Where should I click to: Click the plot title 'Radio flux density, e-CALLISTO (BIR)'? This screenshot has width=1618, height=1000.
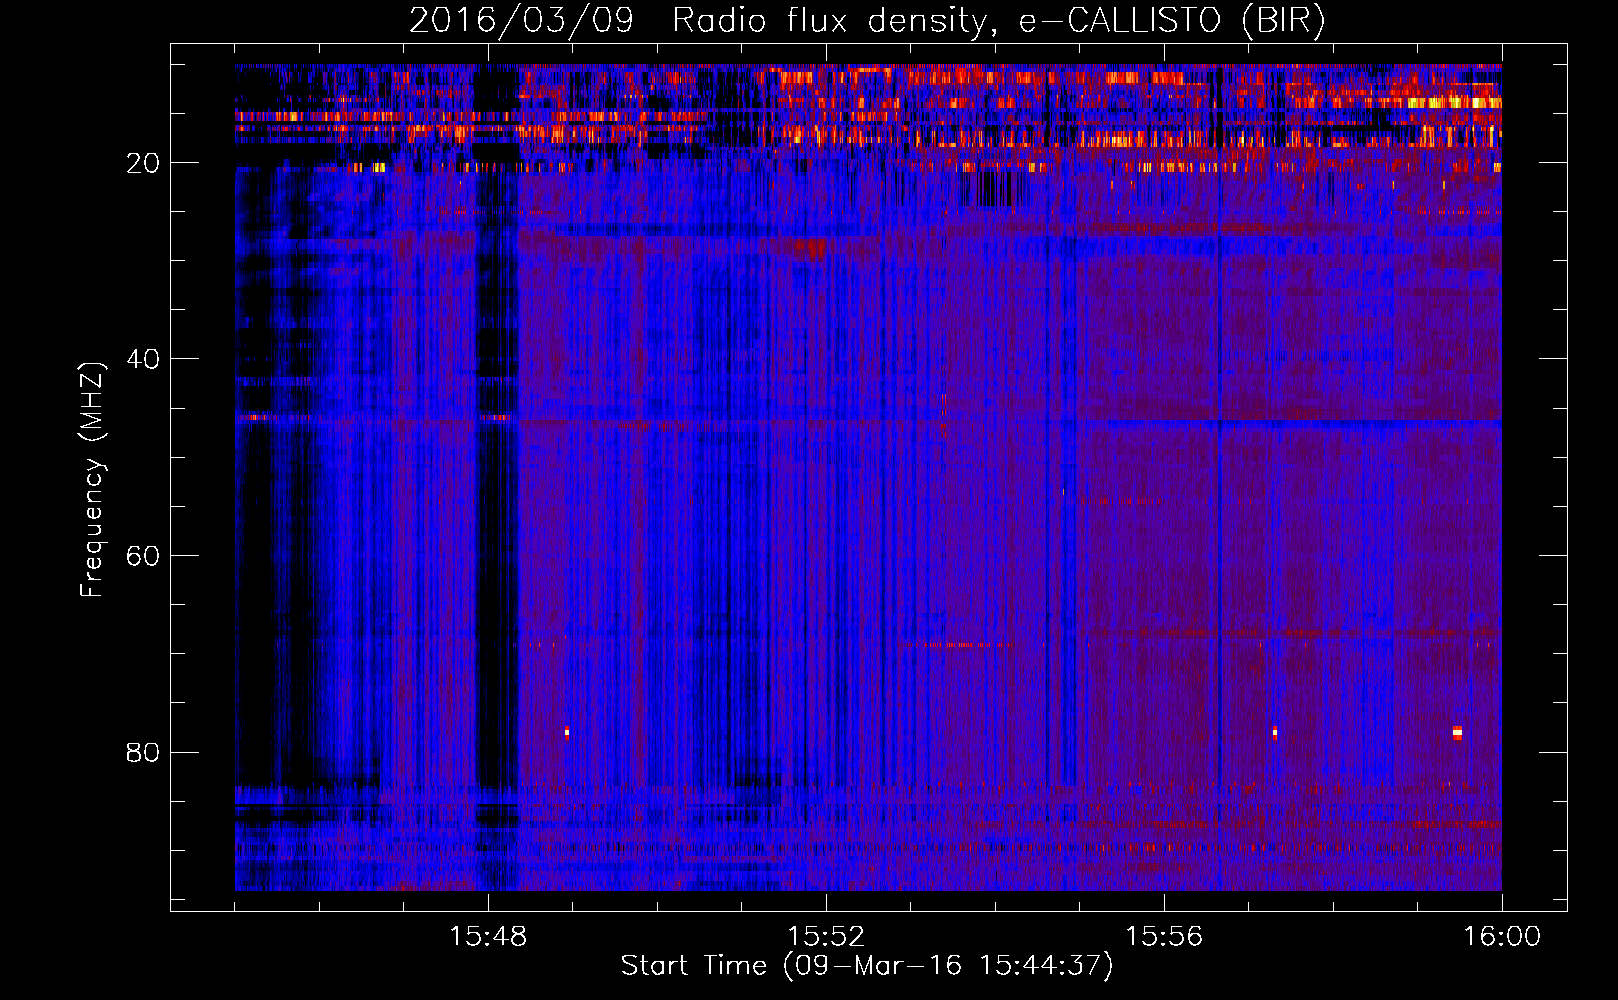point(998,20)
